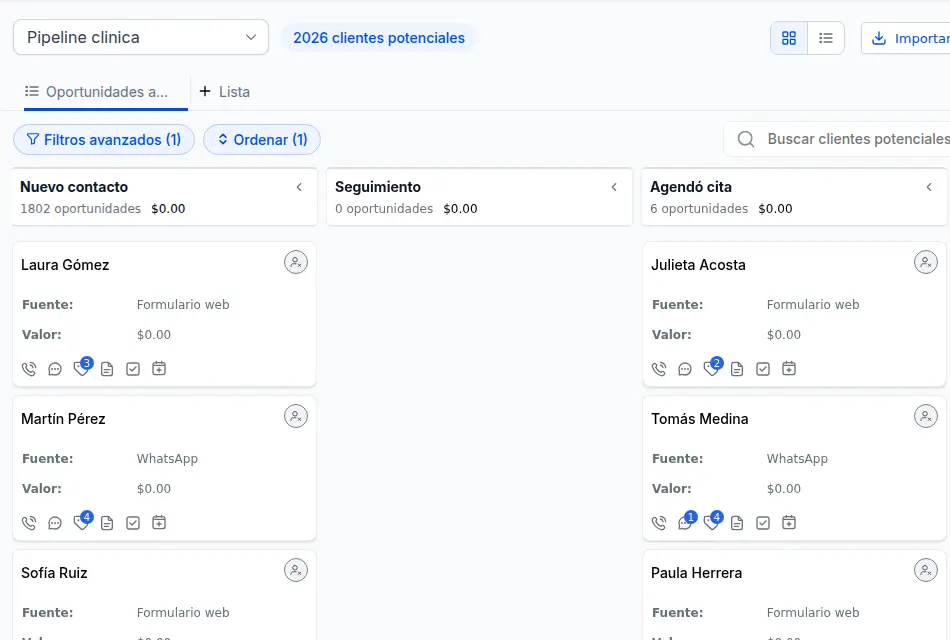Click WhatsApp source on Martín Pérez card
Viewport: 950px width, 640px height.
point(167,459)
